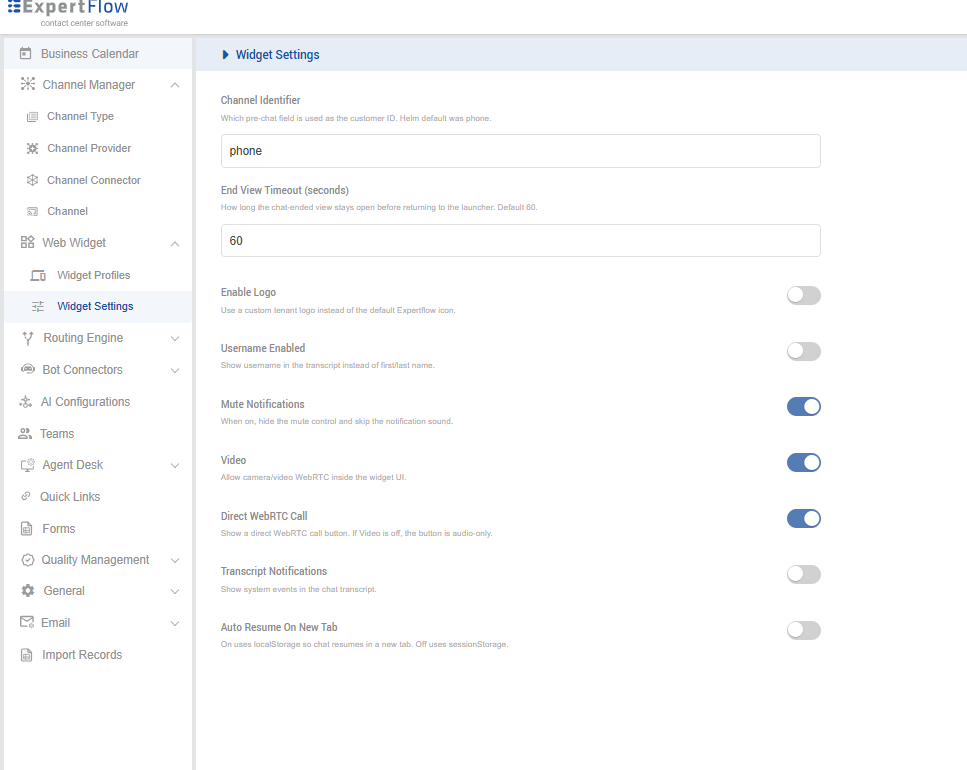Open the Widget Profiles menu item
This screenshot has height=770, width=967.
(x=97, y=275)
